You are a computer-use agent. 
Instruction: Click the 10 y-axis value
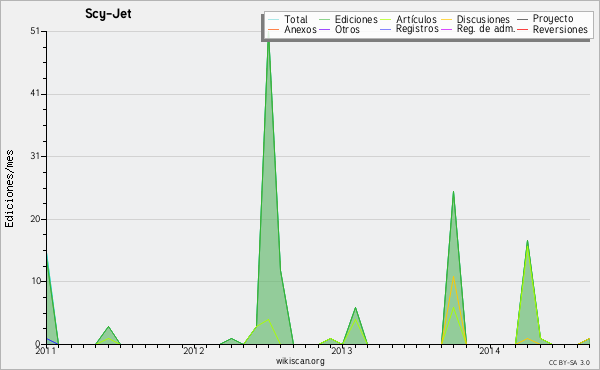36,281
